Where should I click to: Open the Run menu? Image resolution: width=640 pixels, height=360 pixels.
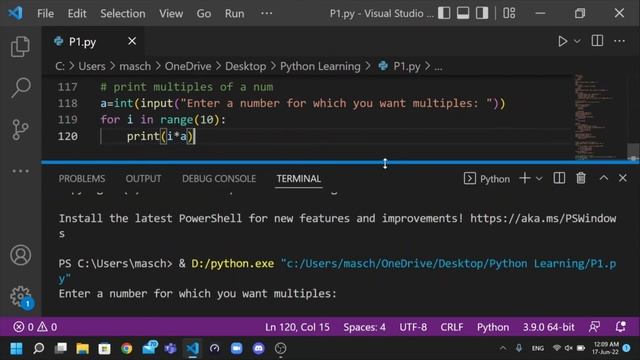(235, 13)
